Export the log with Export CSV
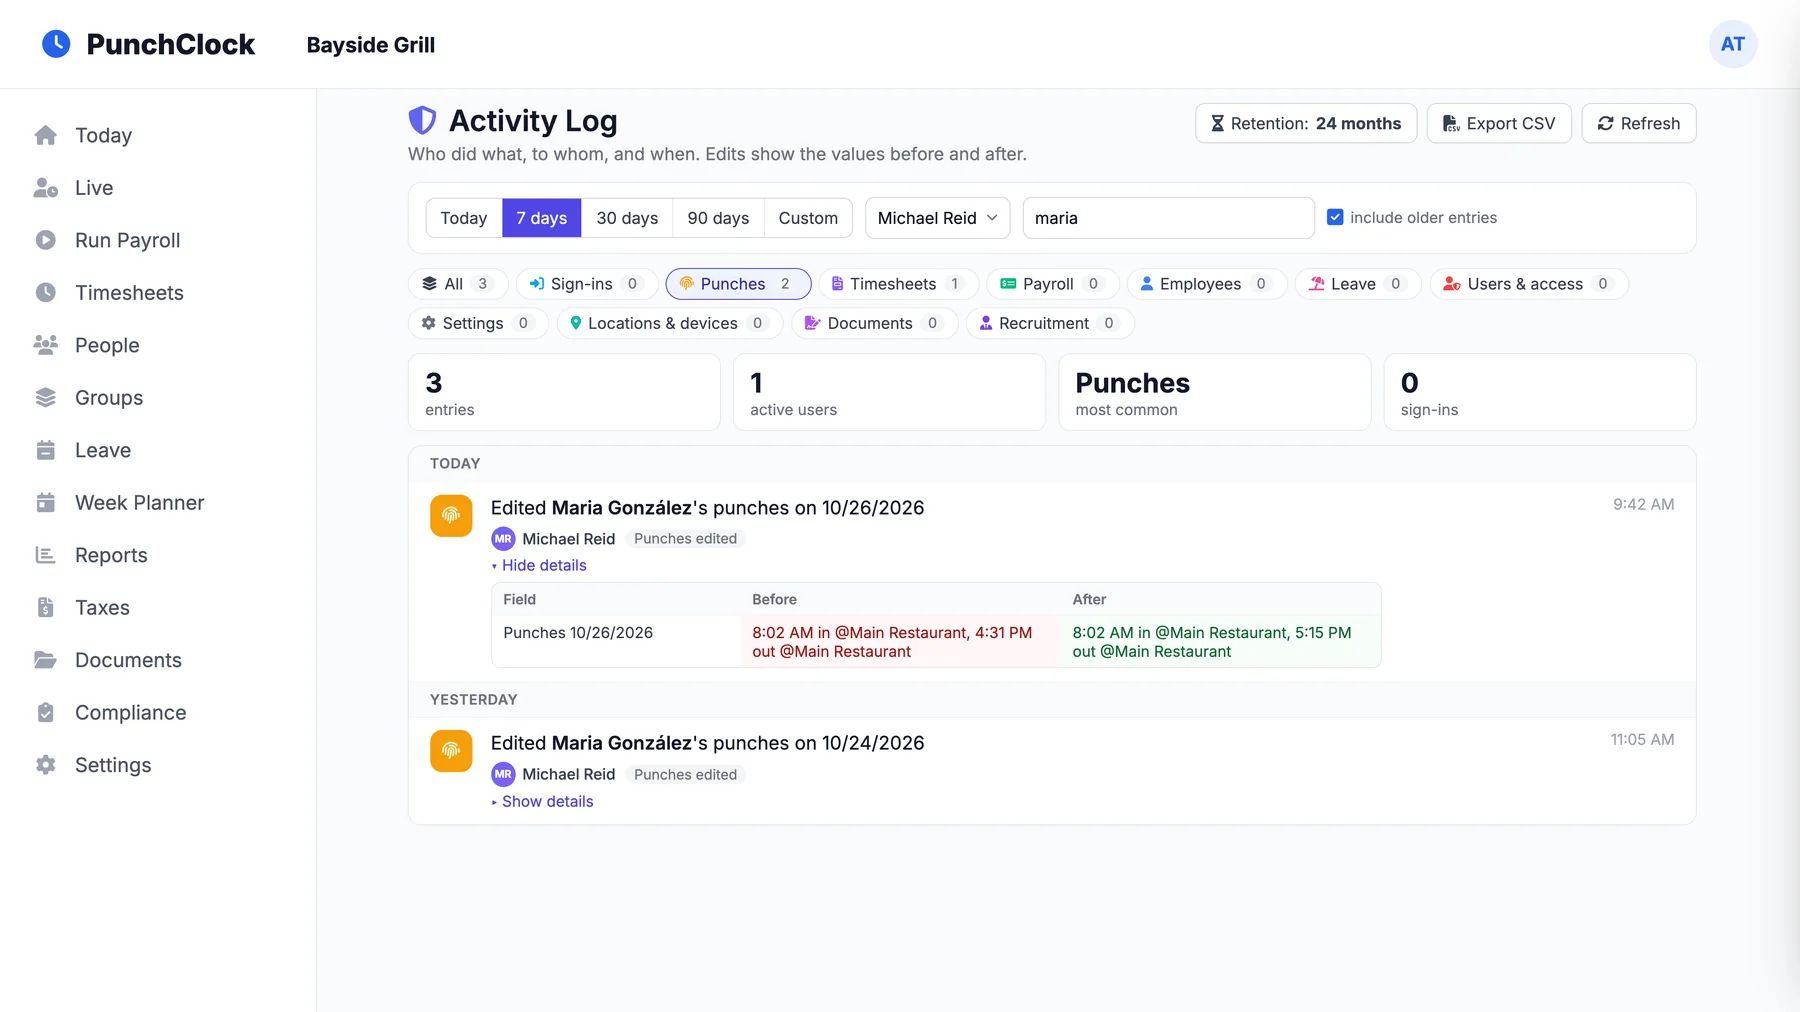 (x=1499, y=123)
